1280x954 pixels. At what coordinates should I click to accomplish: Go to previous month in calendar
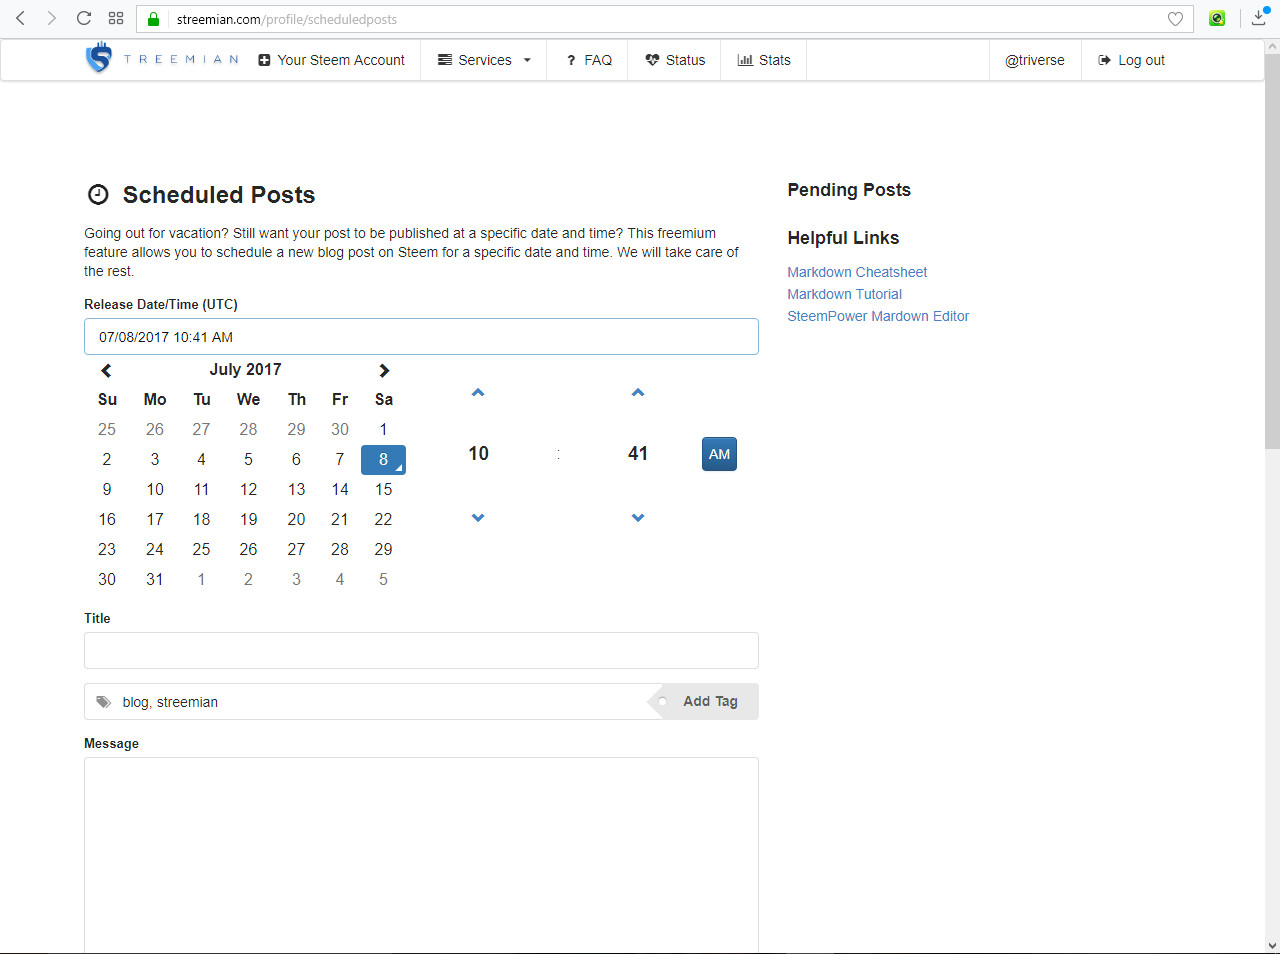[106, 370]
